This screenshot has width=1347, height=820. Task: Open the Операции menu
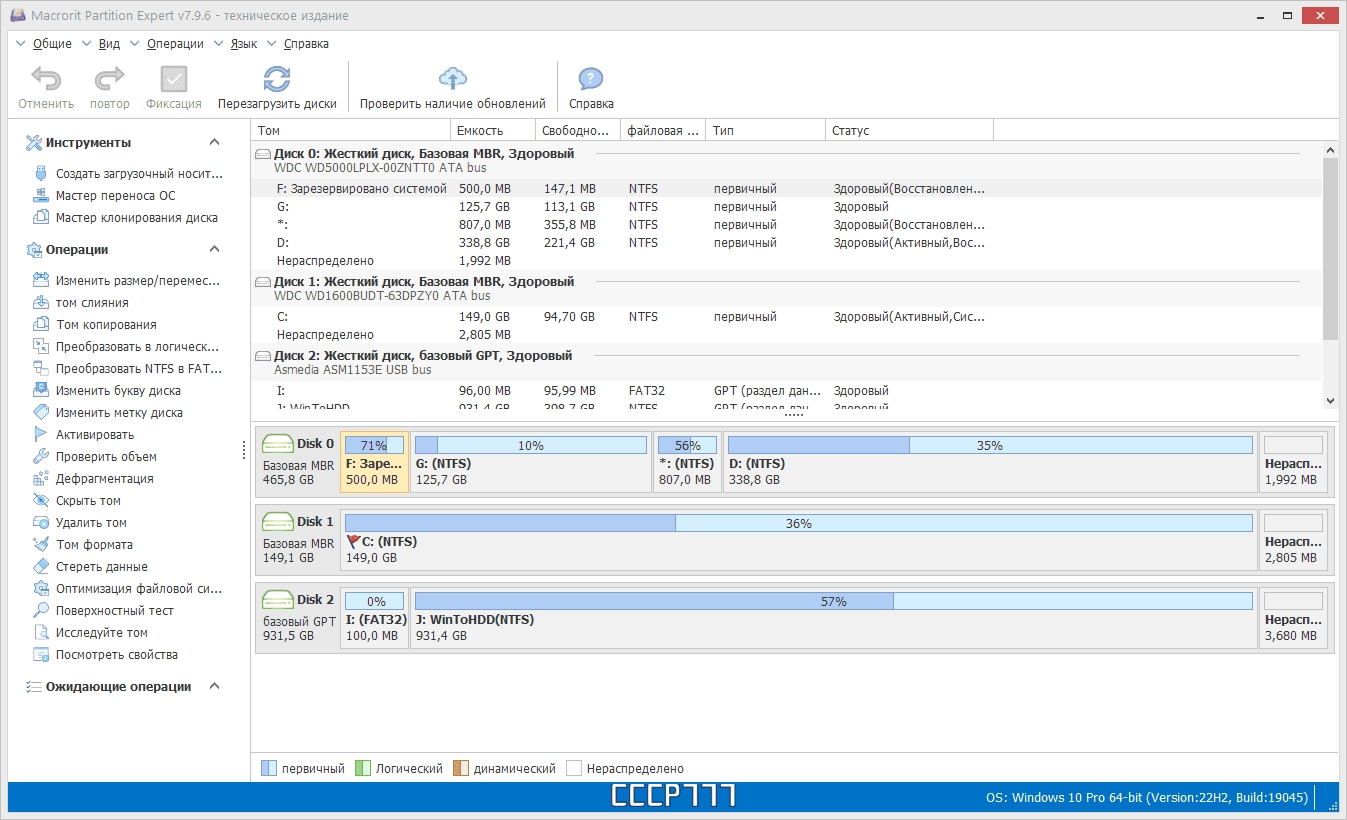point(175,44)
